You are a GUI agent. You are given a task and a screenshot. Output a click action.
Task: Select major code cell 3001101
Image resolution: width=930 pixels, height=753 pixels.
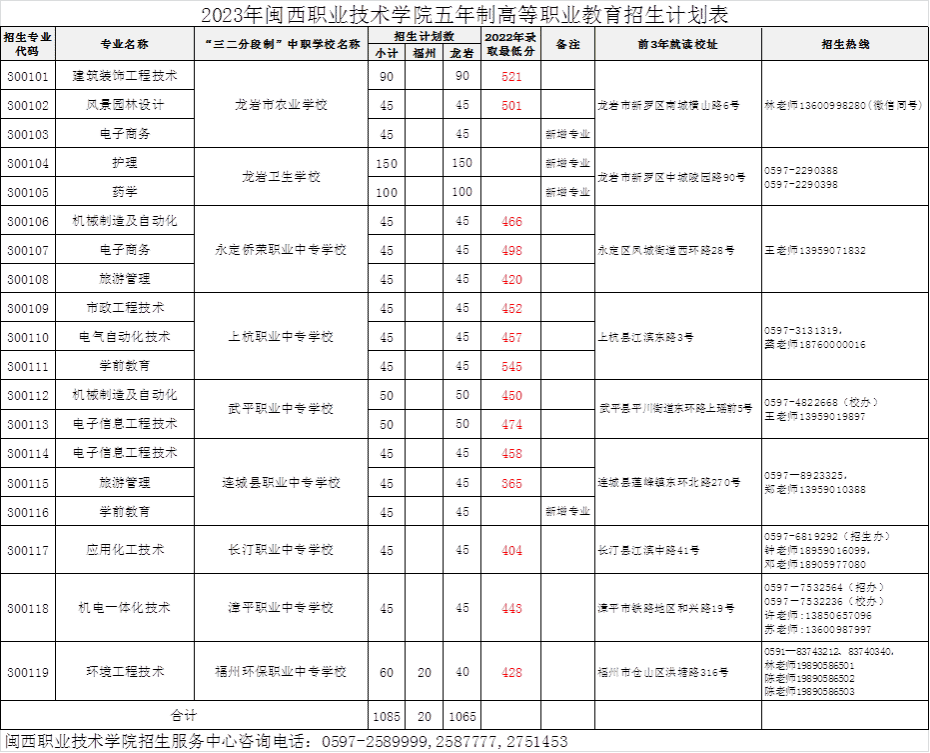pos(27,76)
